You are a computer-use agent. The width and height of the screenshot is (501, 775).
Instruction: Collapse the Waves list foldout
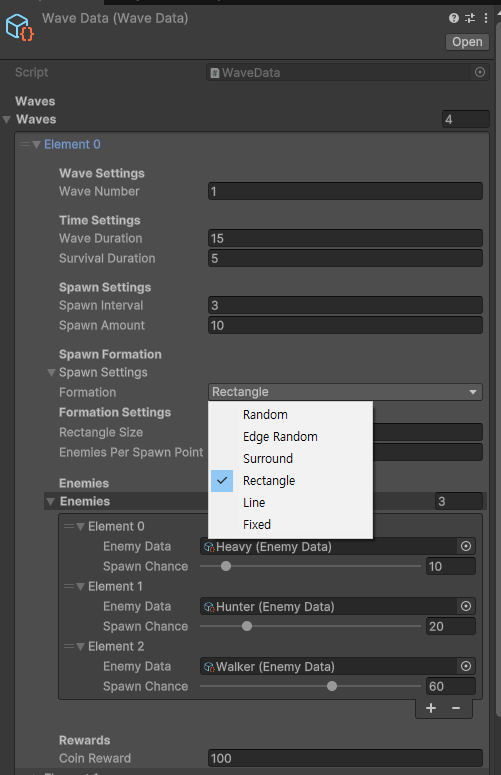(x=7, y=120)
